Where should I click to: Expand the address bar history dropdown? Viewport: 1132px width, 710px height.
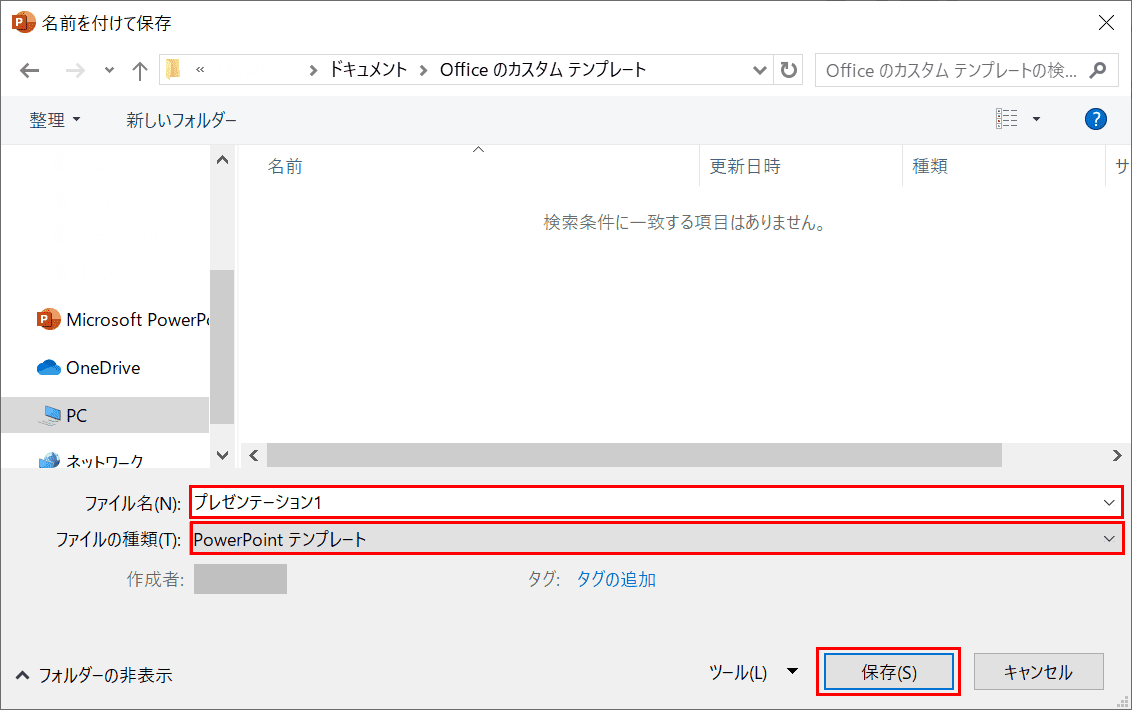point(759,70)
